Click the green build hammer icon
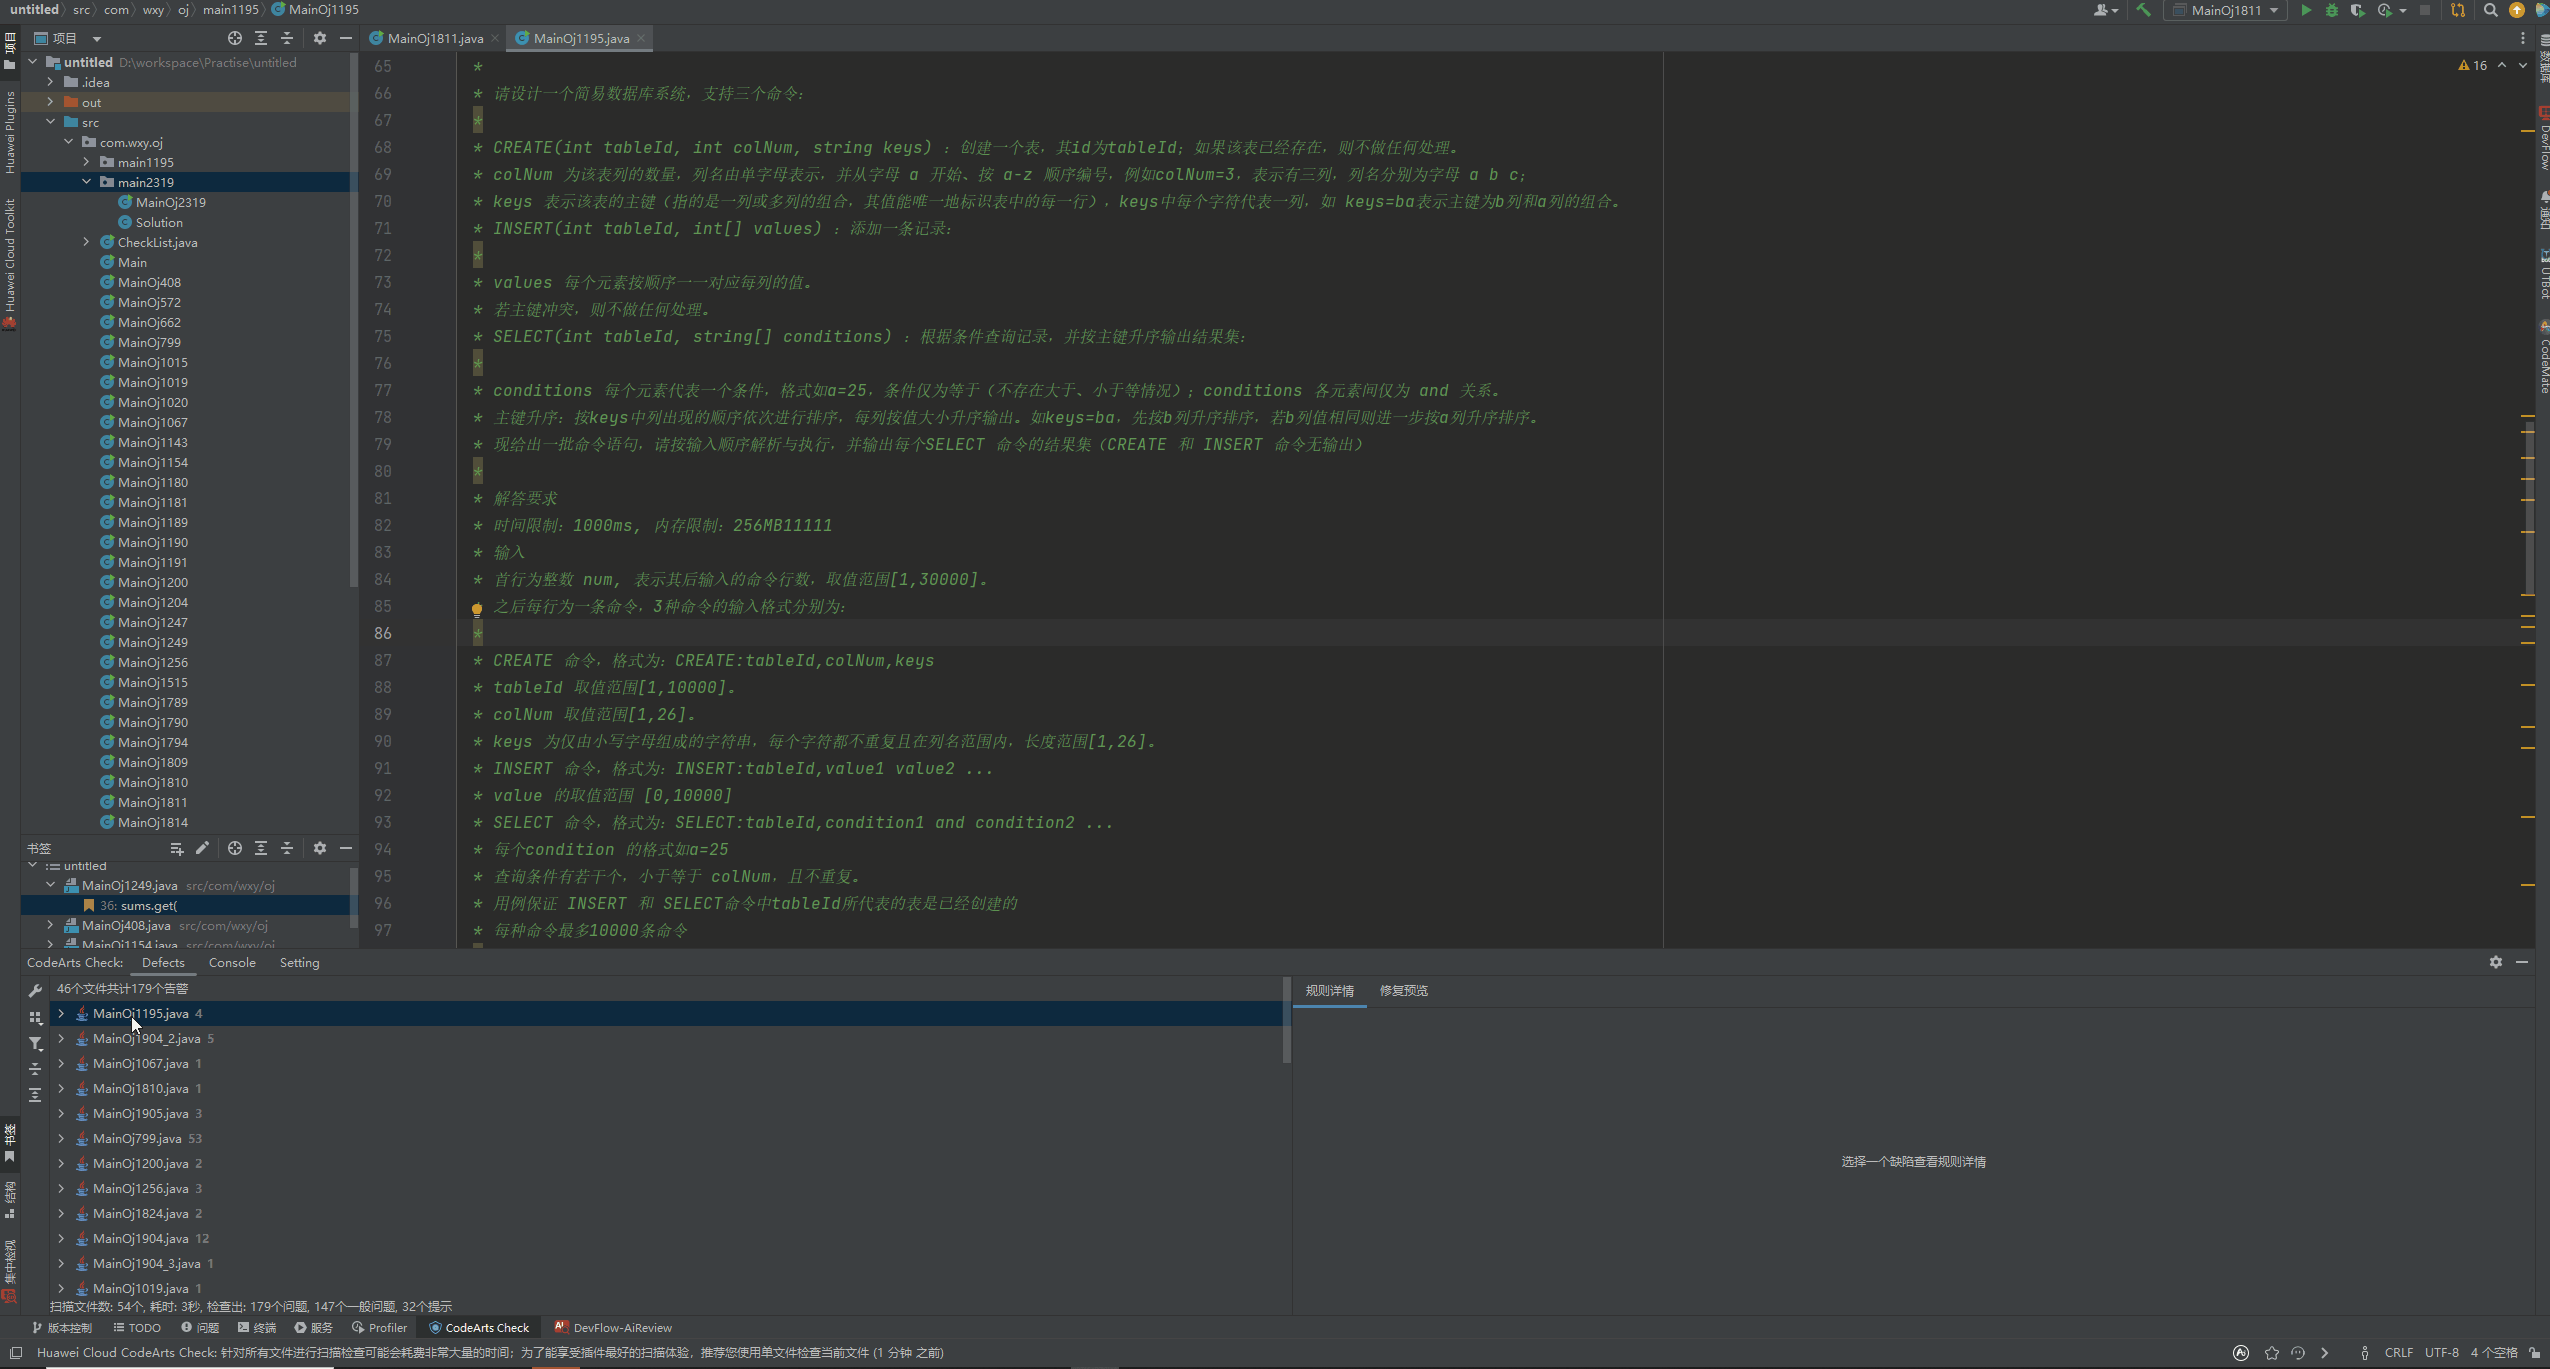The height and width of the screenshot is (1369, 2550). pyautogui.click(x=2143, y=10)
